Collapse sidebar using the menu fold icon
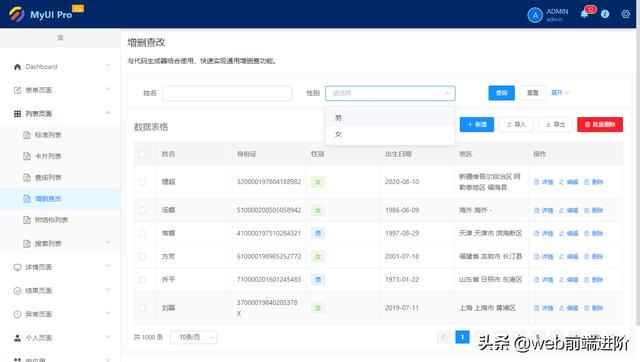This screenshot has width=640, height=362. (60, 38)
